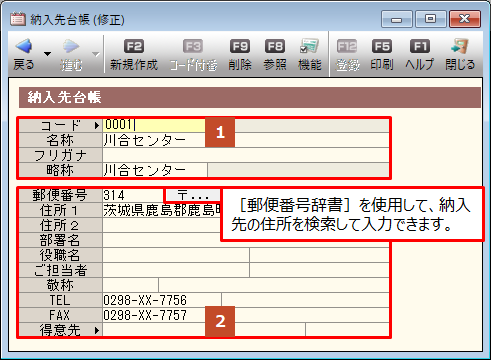491x360 pixels.
Task: Click the 戻る back arrow icon
Action: point(24,46)
